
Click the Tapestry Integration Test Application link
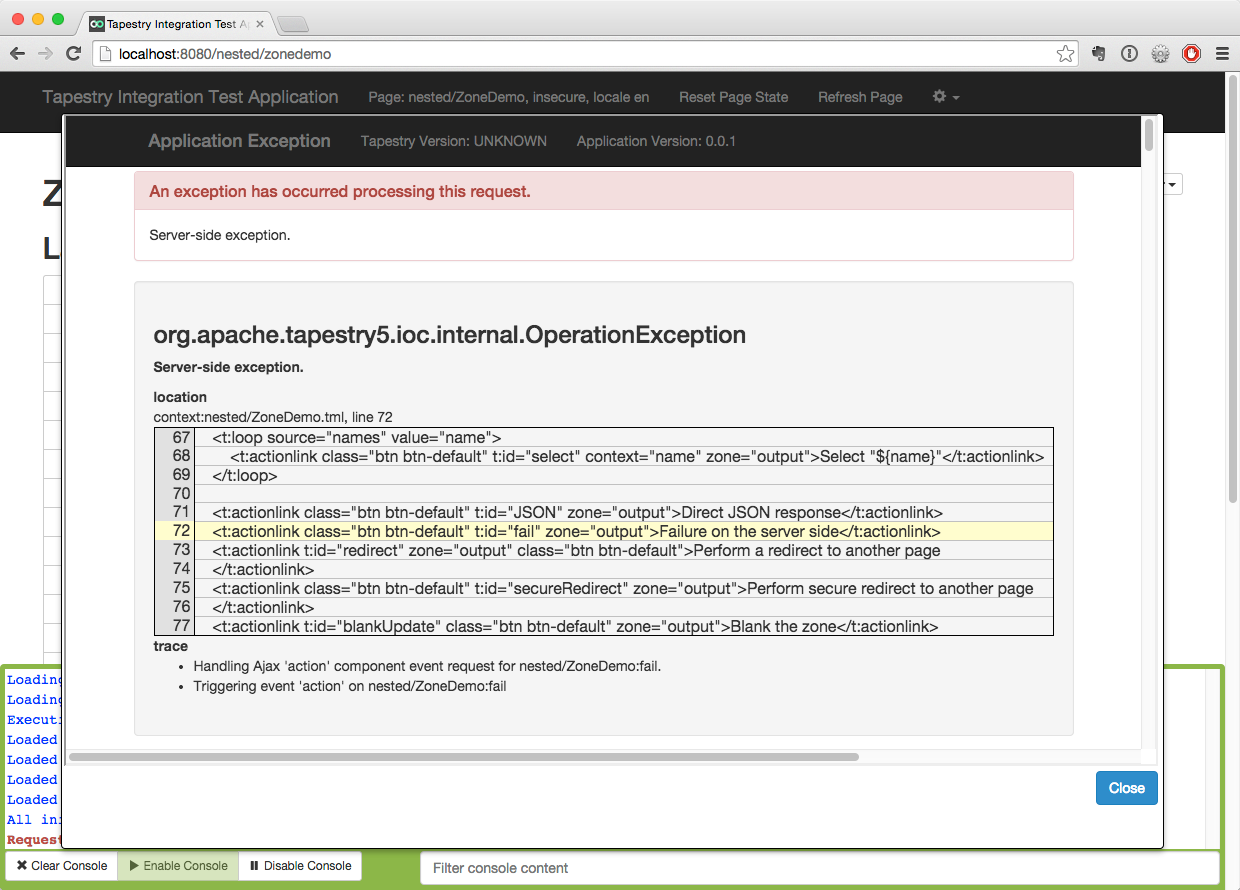pos(190,97)
